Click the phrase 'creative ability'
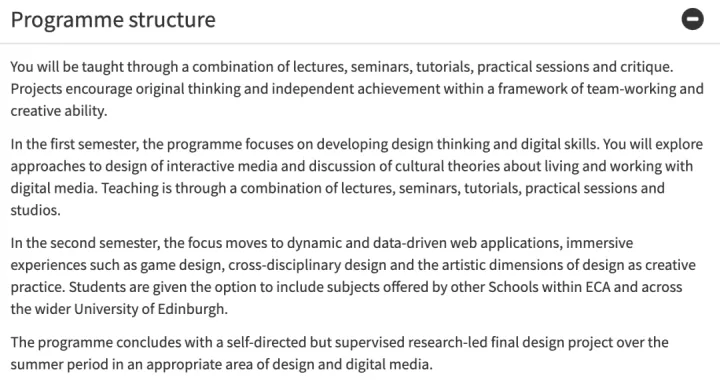The width and height of the screenshot is (720, 384). click(58, 111)
